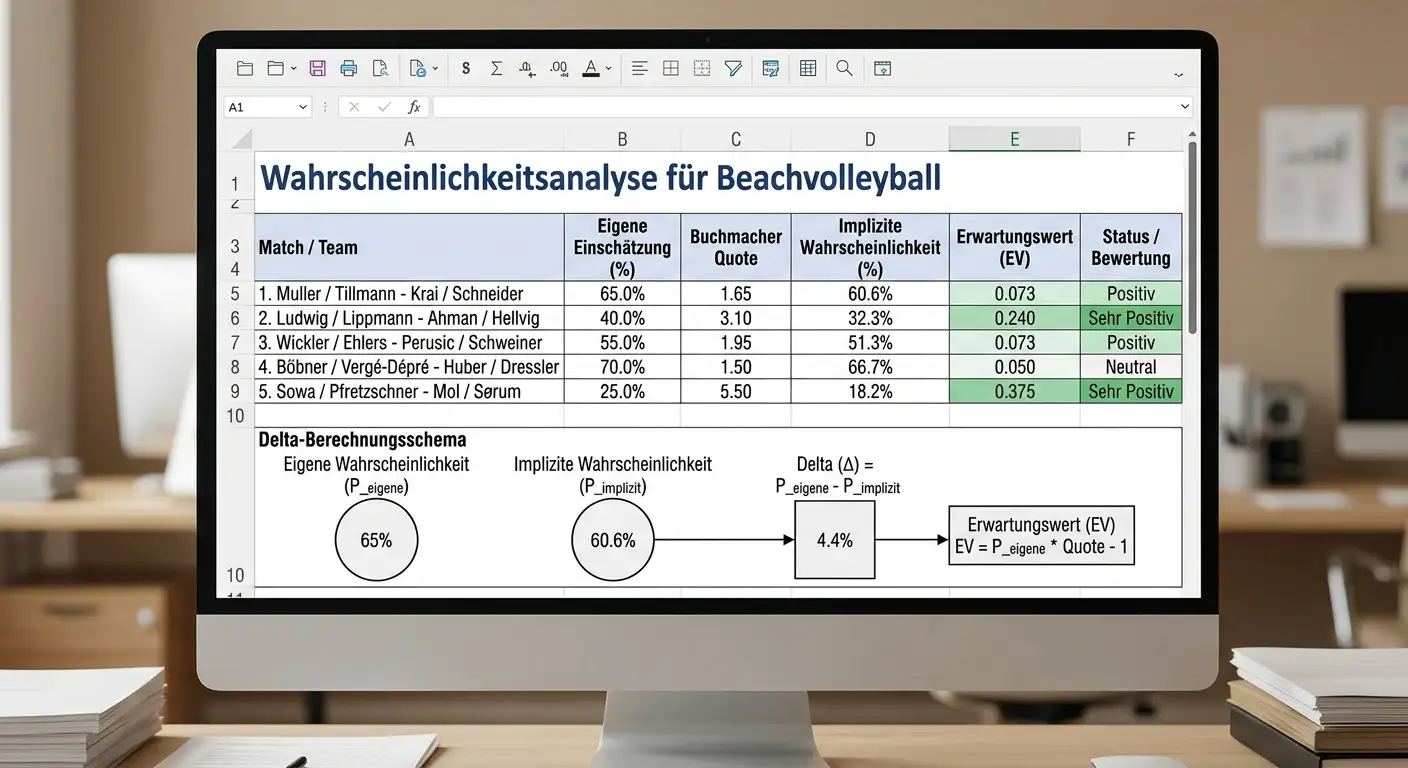The height and width of the screenshot is (768, 1408).
Task: Click the decimal arrow icon after sigma
Action: click(527, 69)
